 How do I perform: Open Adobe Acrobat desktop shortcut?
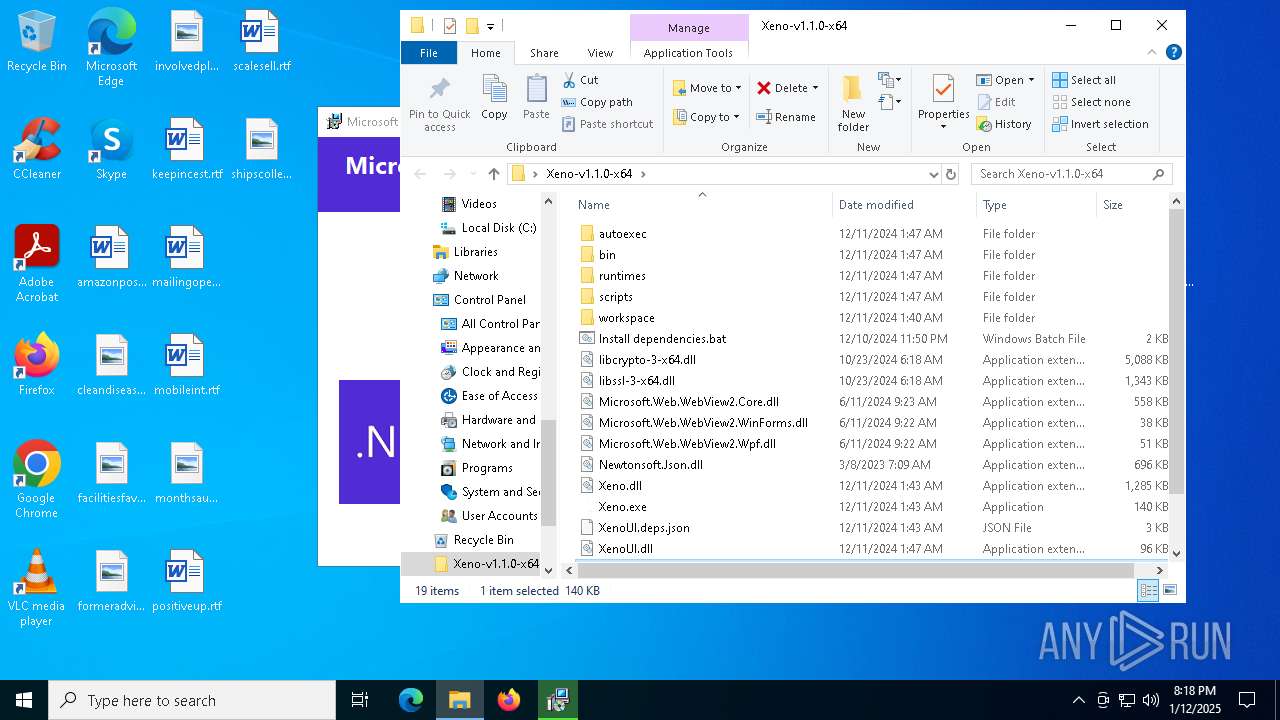click(x=37, y=264)
